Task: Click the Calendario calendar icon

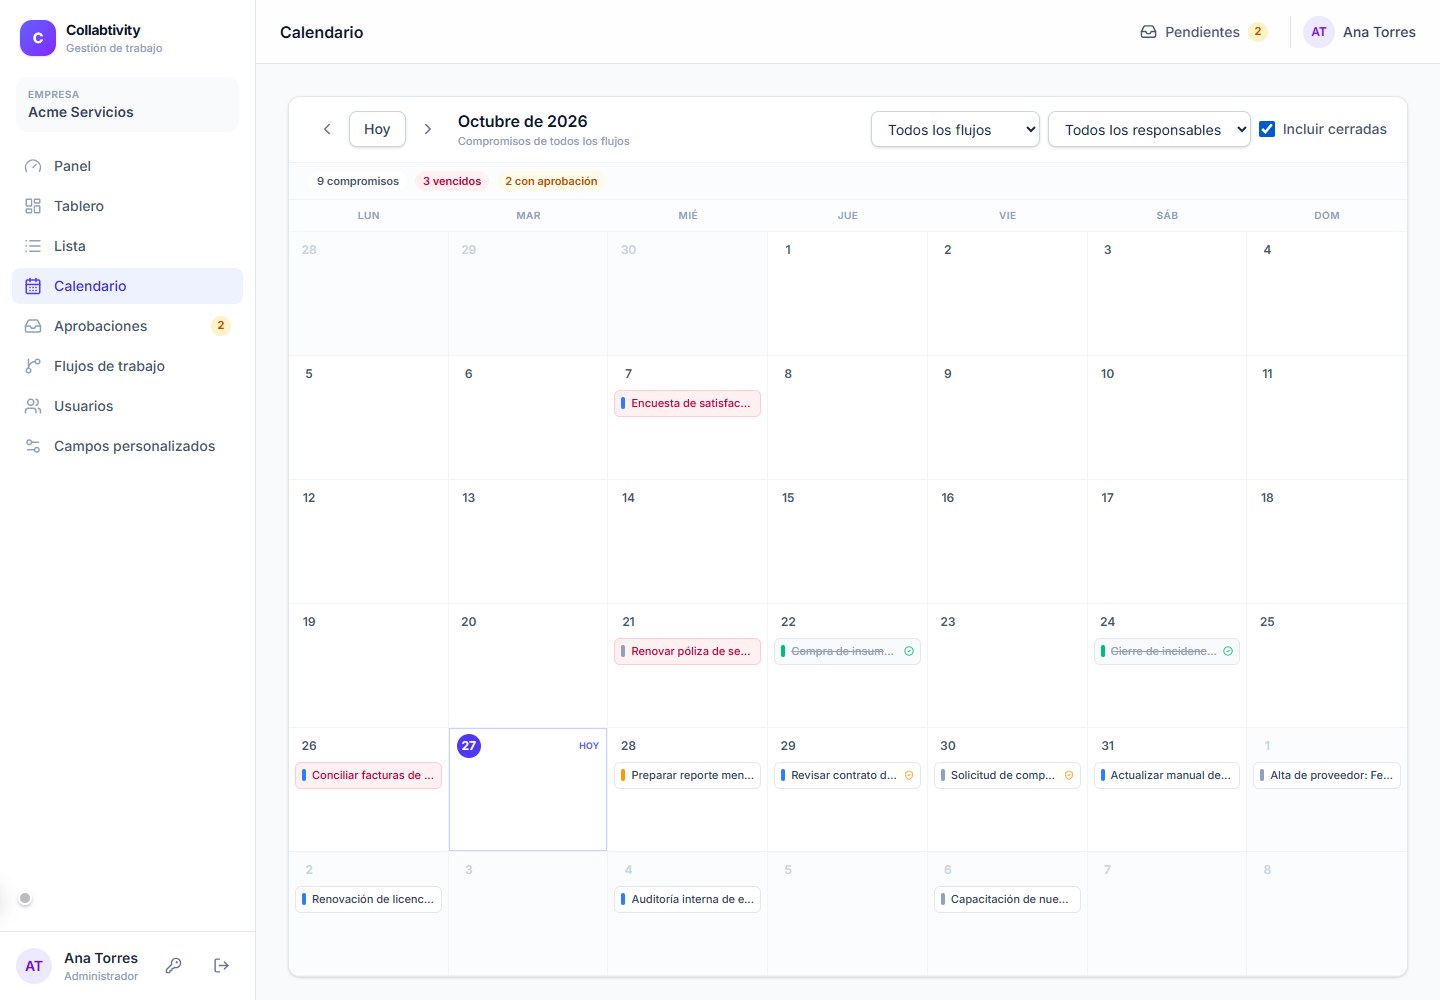Action: (x=33, y=286)
